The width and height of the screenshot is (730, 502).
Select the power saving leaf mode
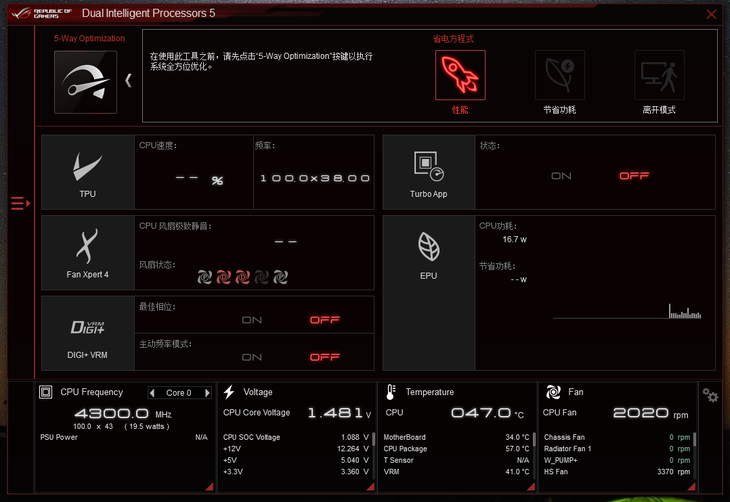[560, 75]
